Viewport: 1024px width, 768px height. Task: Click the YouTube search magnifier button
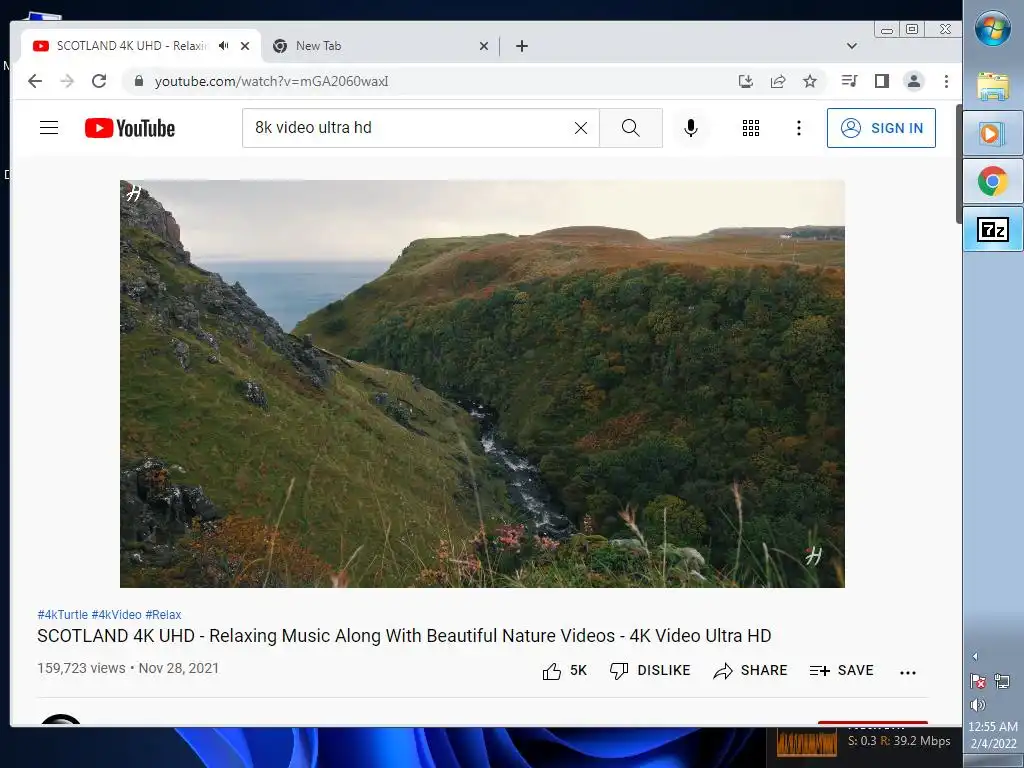click(631, 128)
